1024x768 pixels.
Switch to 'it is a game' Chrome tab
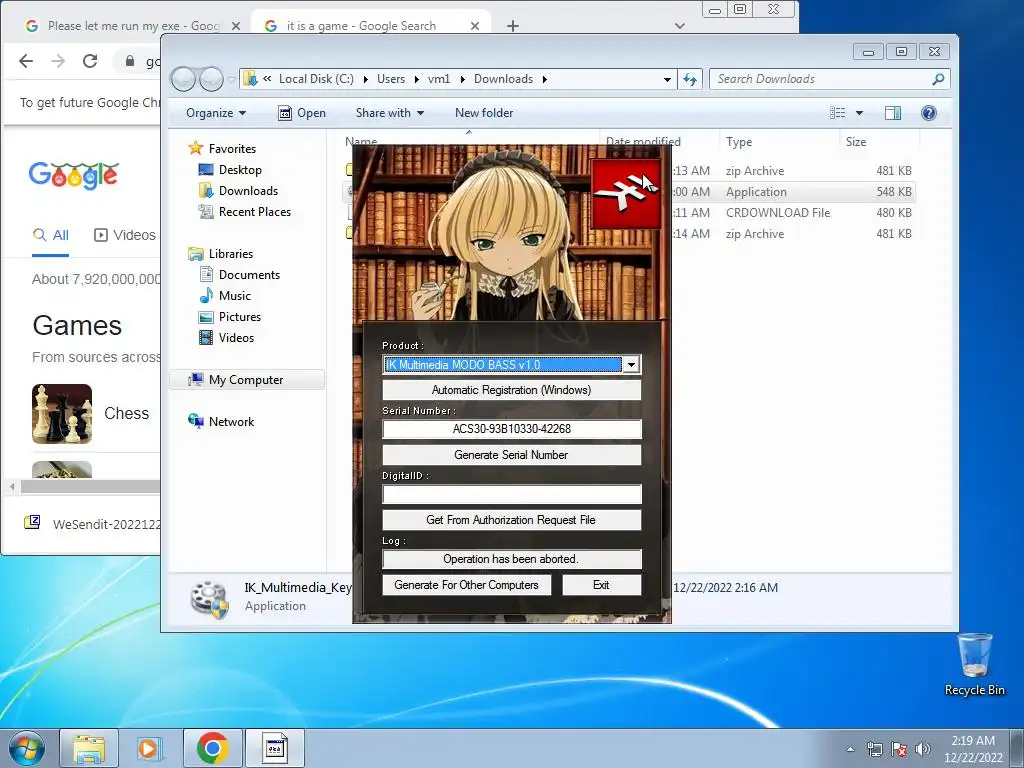[x=372, y=26]
